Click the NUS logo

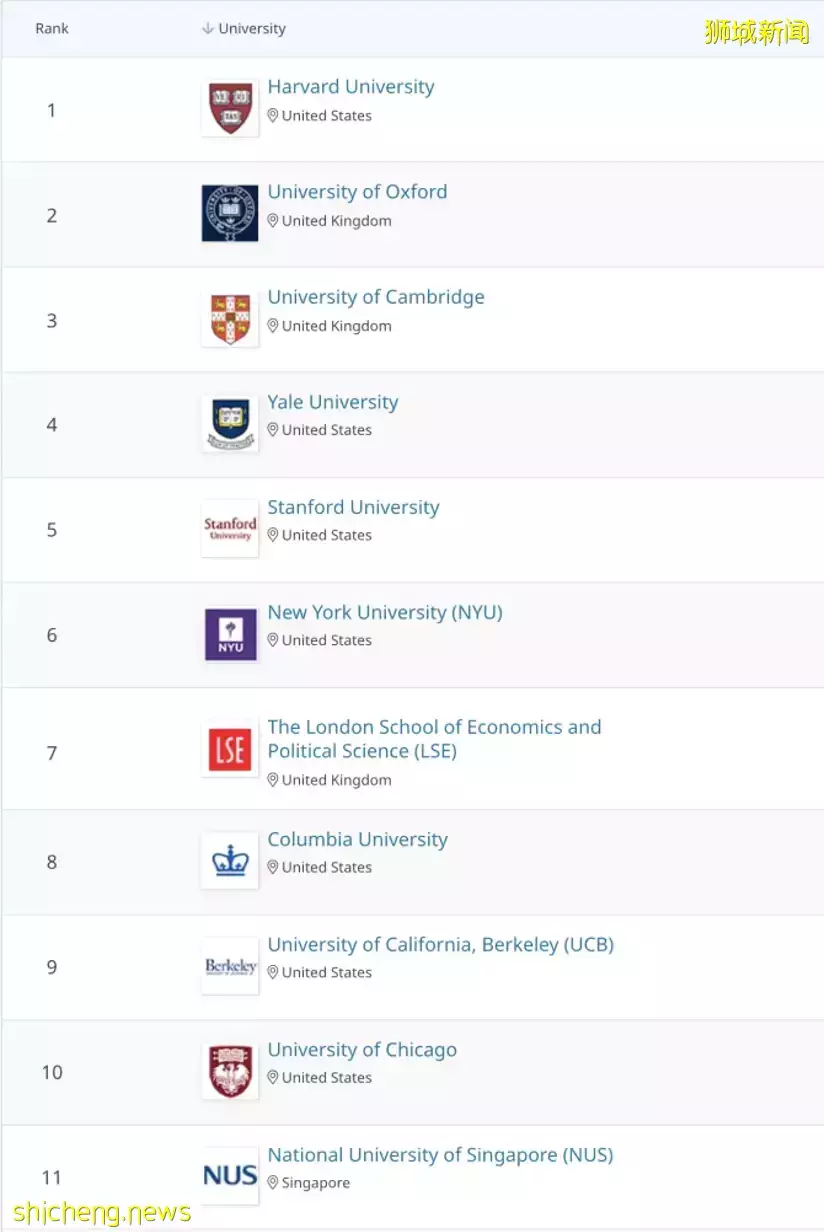[230, 1176]
